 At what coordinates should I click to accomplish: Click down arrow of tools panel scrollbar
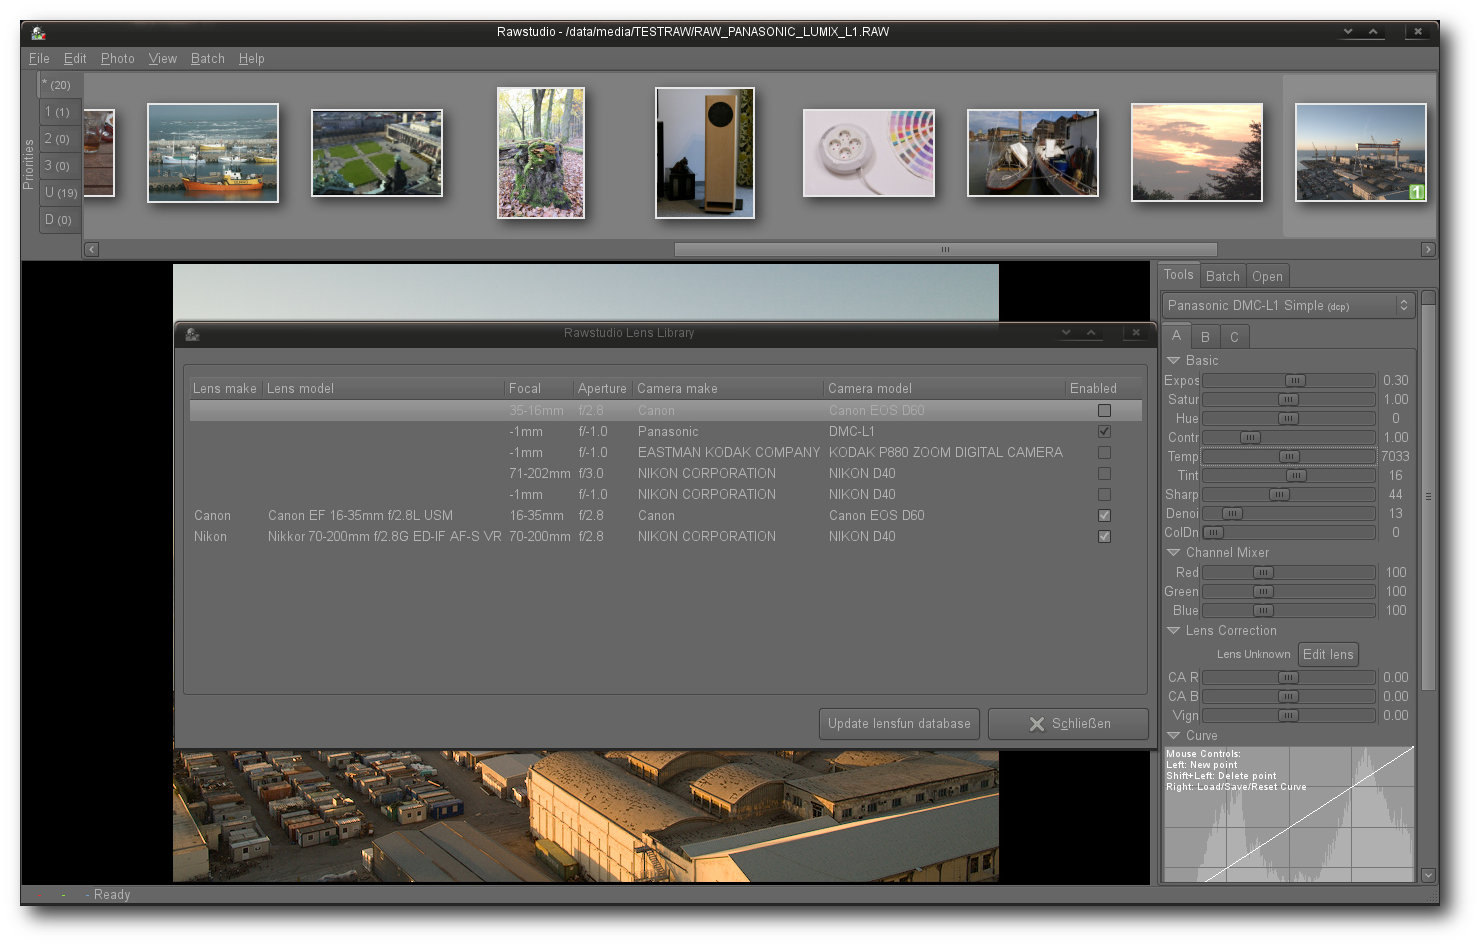(1428, 875)
